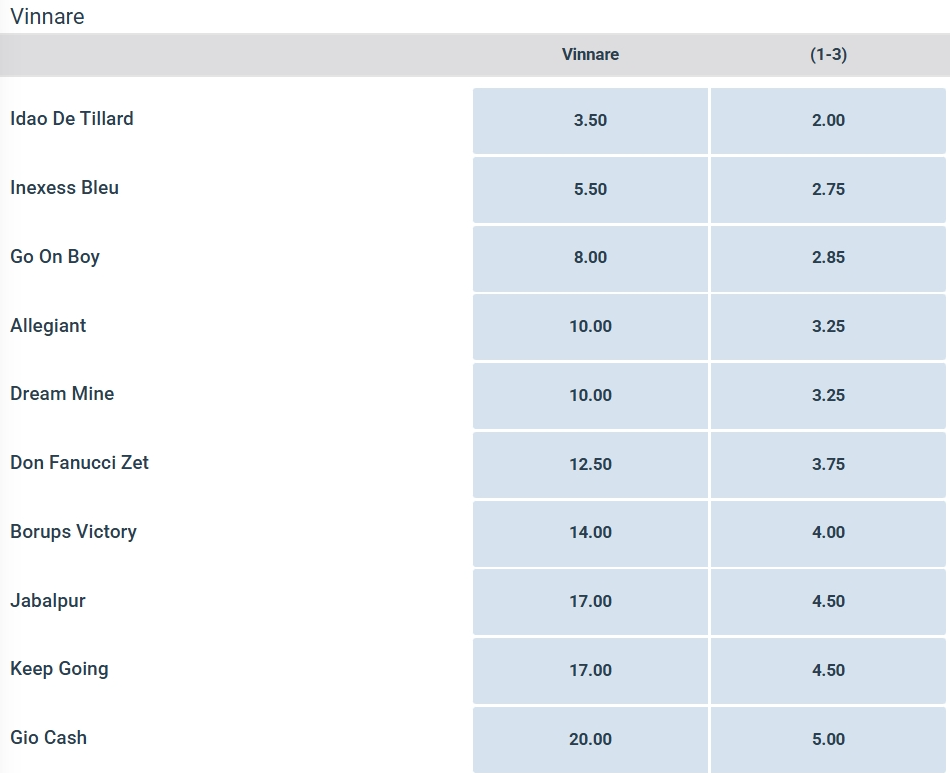Select Inexess Bleu winner odds 5.50
Viewport: 950px width, 773px height.
click(590, 190)
